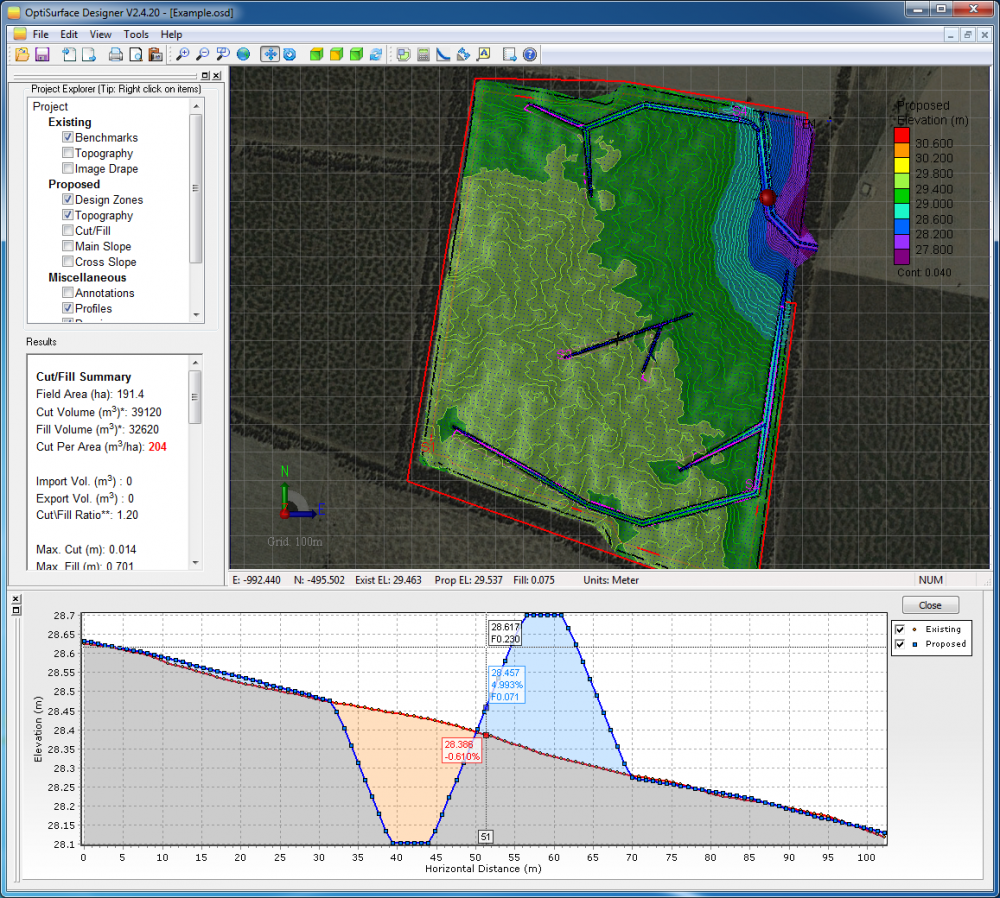Open the View menu

click(x=100, y=34)
